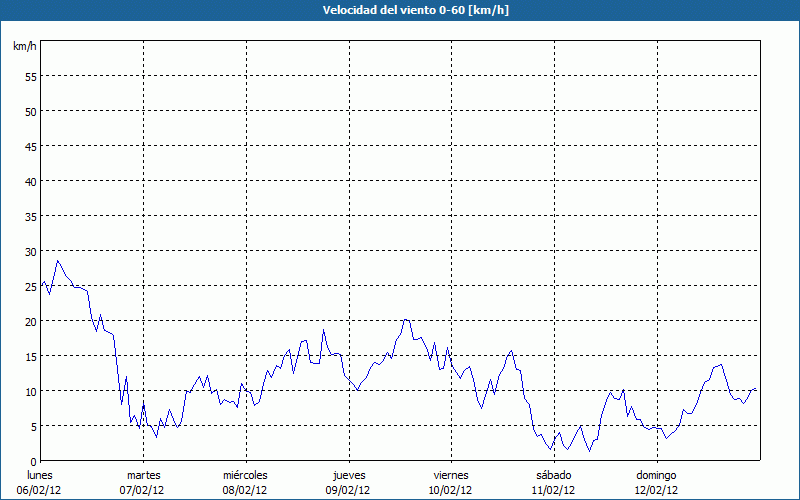The width and height of the screenshot is (800, 500).
Task: Click the highest wind peak on Monday
Action: coord(58,261)
